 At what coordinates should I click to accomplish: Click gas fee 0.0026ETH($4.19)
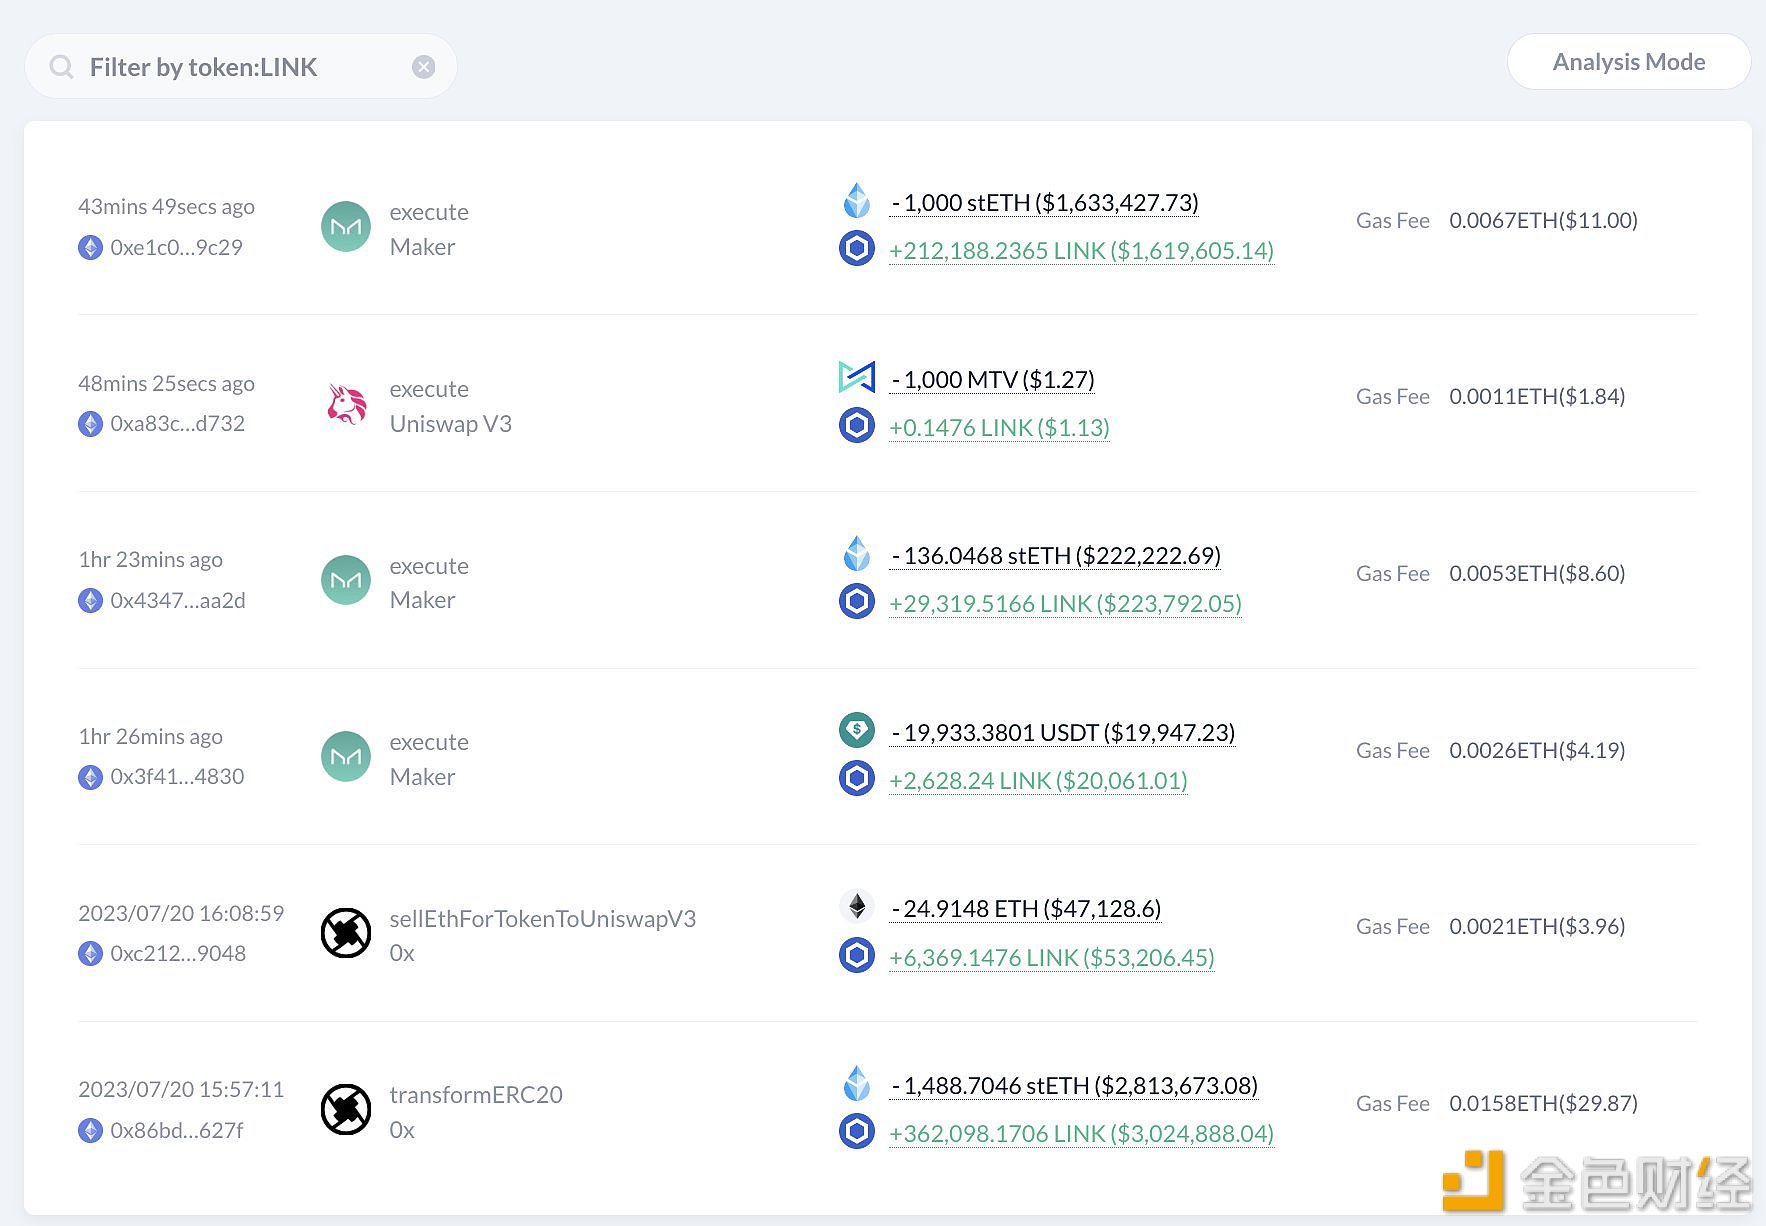[x=1537, y=750]
